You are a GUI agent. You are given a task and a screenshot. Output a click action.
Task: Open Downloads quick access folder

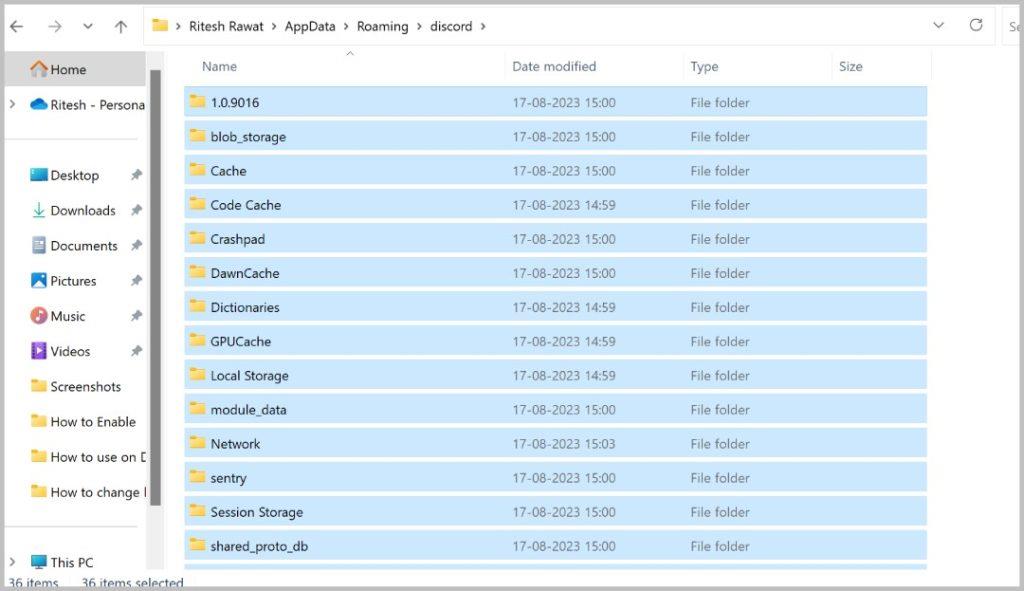[82, 210]
